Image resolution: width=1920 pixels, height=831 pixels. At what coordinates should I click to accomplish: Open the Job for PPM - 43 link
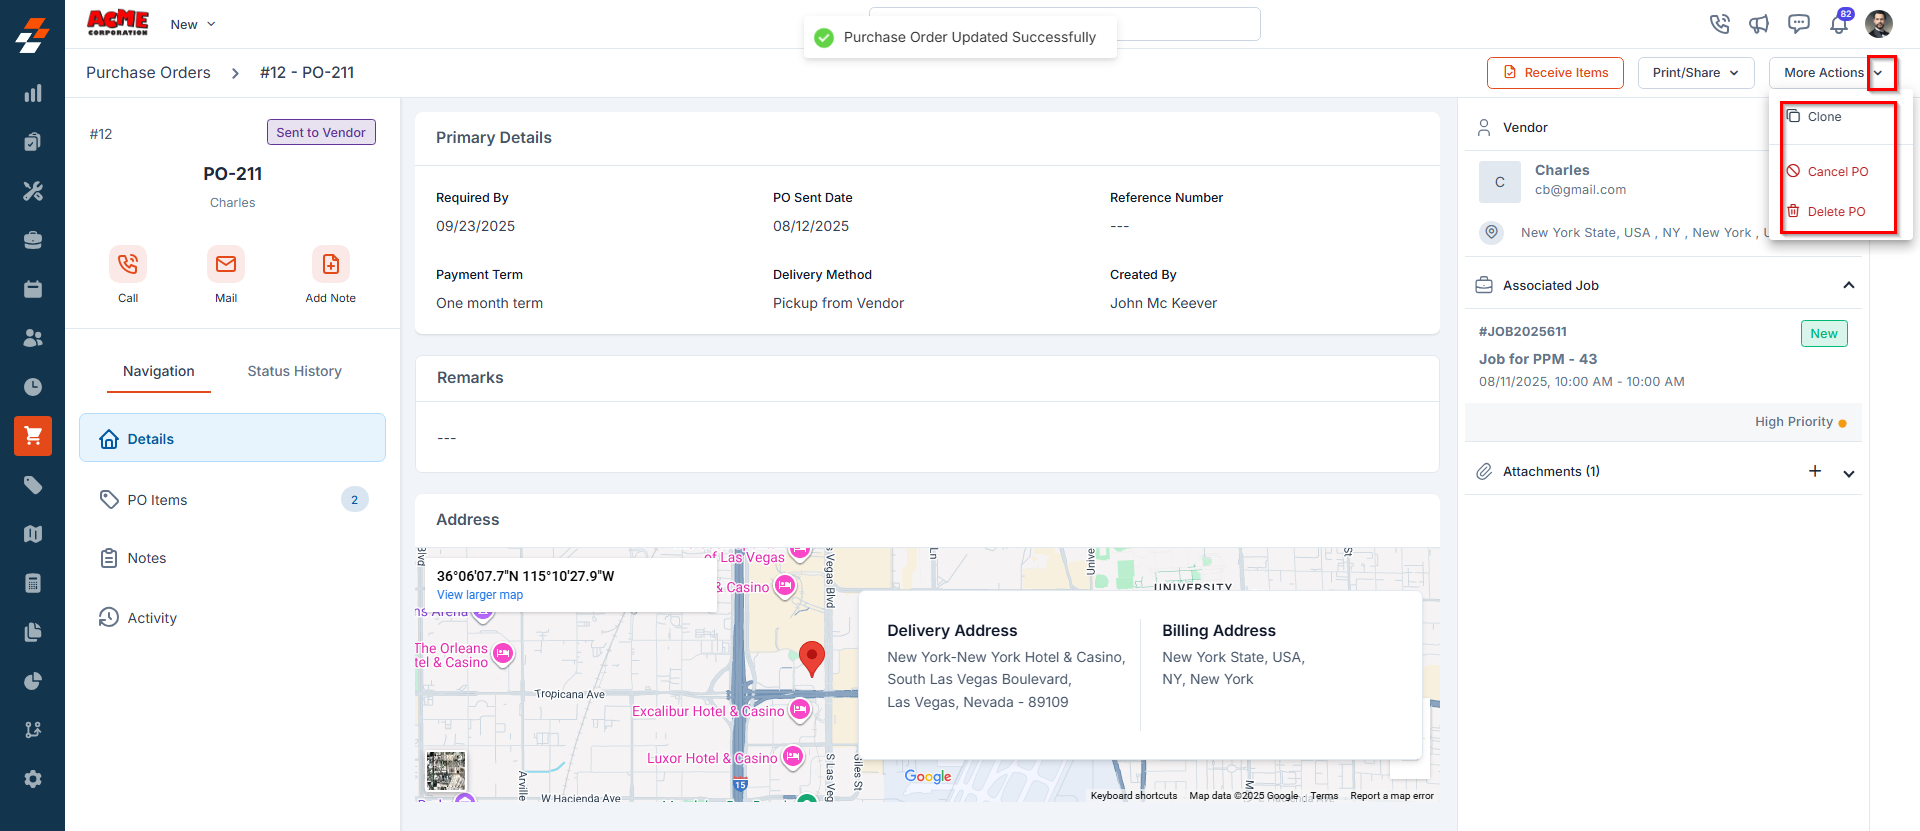pyautogui.click(x=1538, y=359)
